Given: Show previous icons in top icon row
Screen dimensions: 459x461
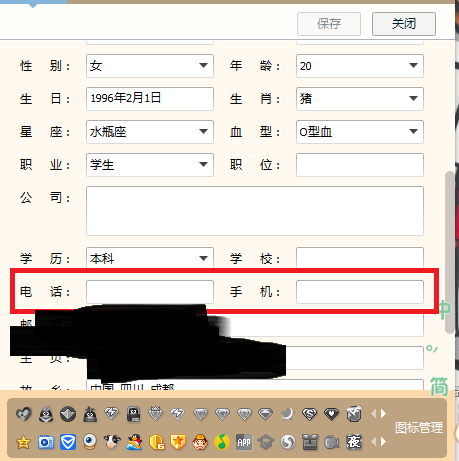Looking at the screenshot, I should pos(374,414).
